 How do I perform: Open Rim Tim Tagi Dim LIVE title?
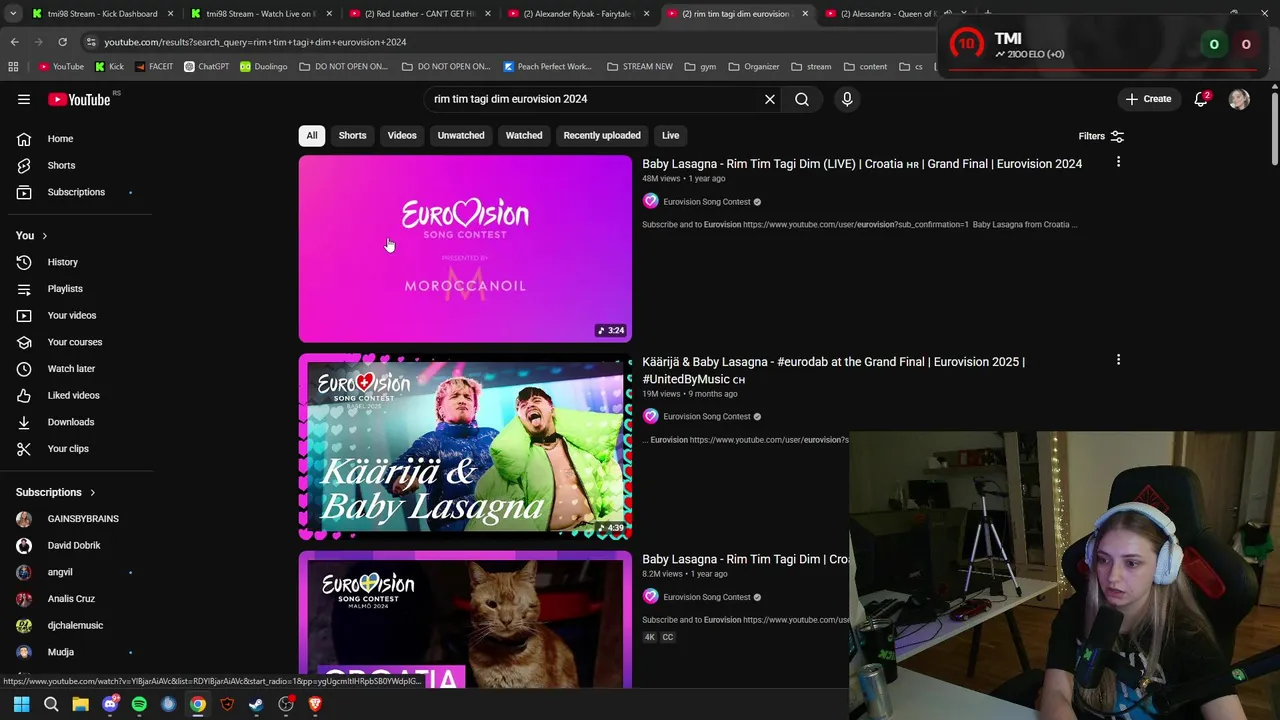862,164
